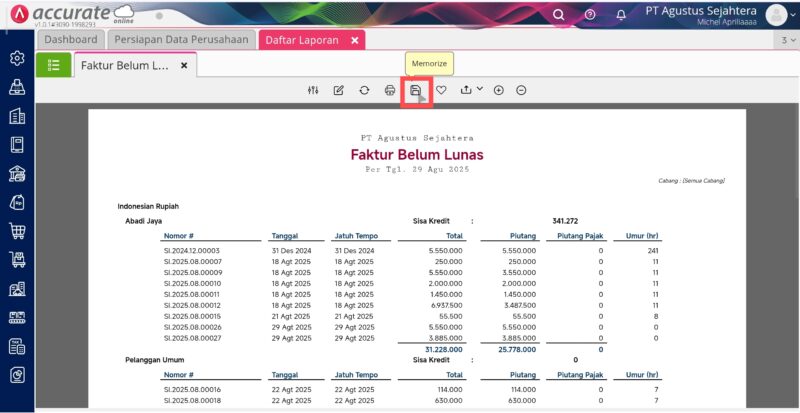Click the Accurate Online logo
This screenshot has width=800, height=413.
pyautogui.click(x=72, y=15)
